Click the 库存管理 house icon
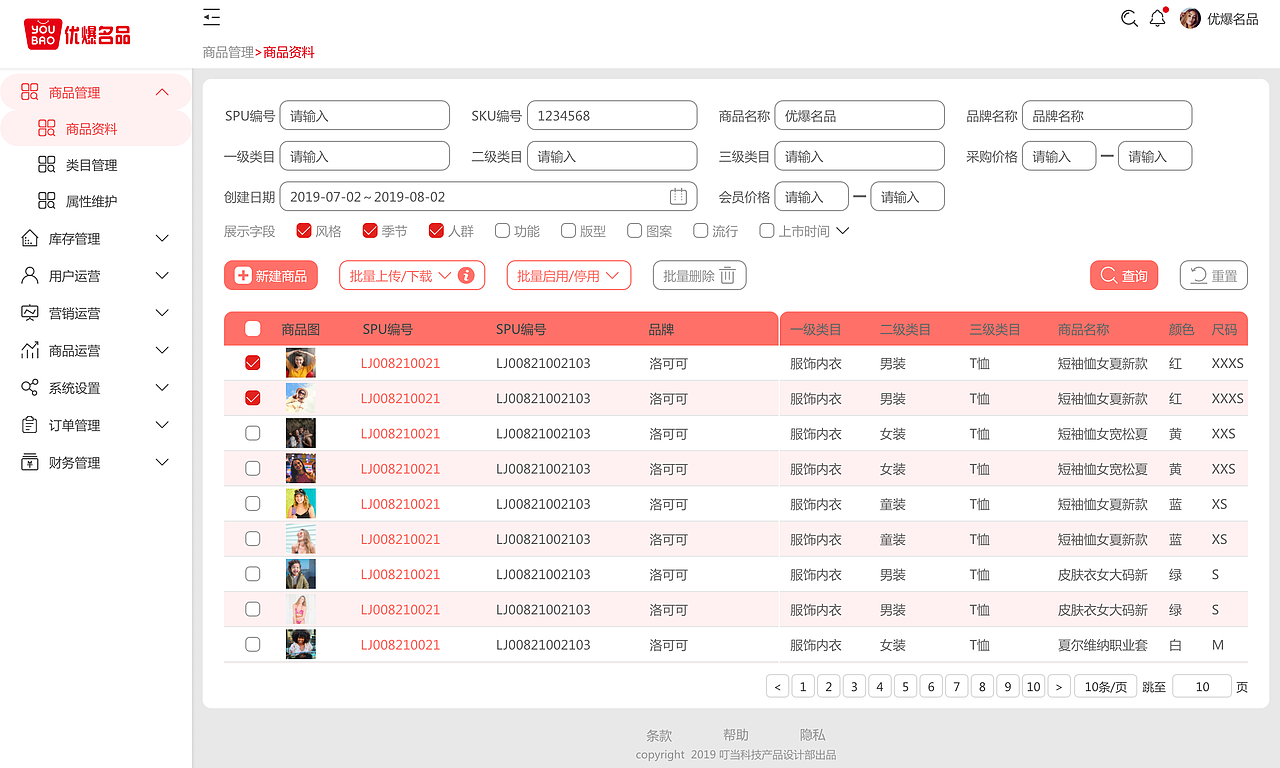 pyautogui.click(x=29, y=238)
